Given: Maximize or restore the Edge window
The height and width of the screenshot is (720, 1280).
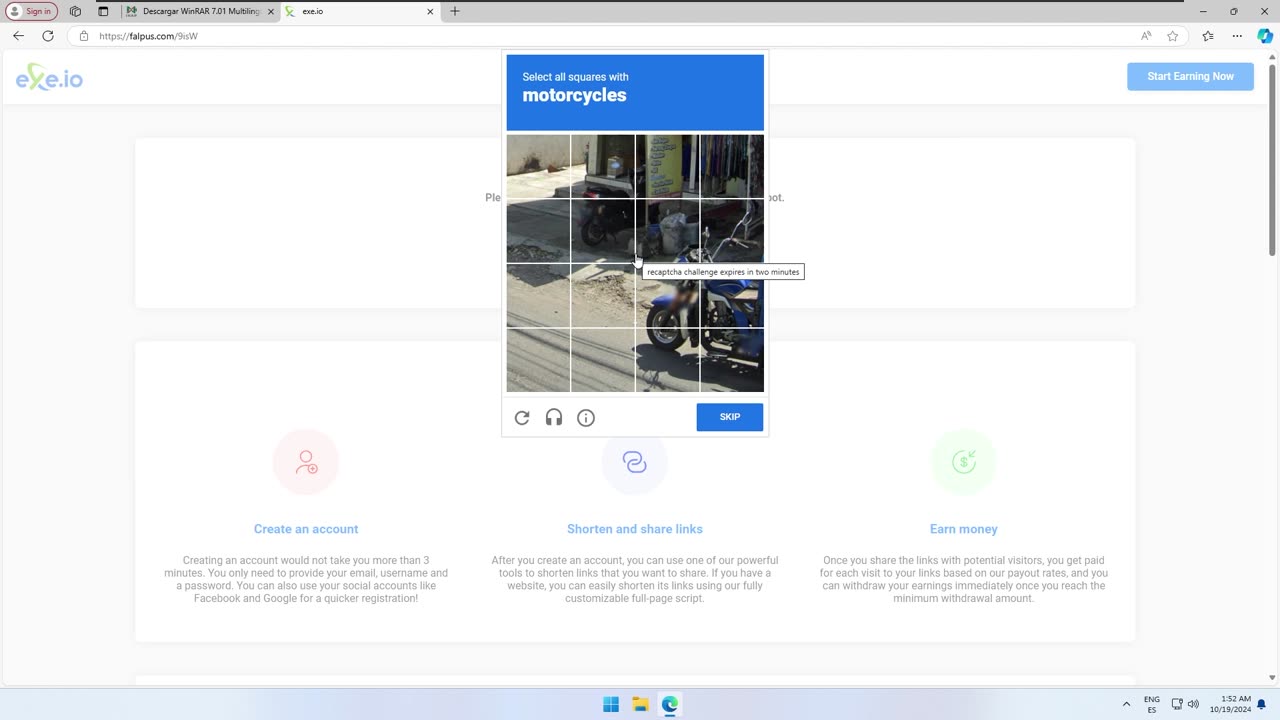Looking at the screenshot, I should pyautogui.click(x=1234, y=11).
